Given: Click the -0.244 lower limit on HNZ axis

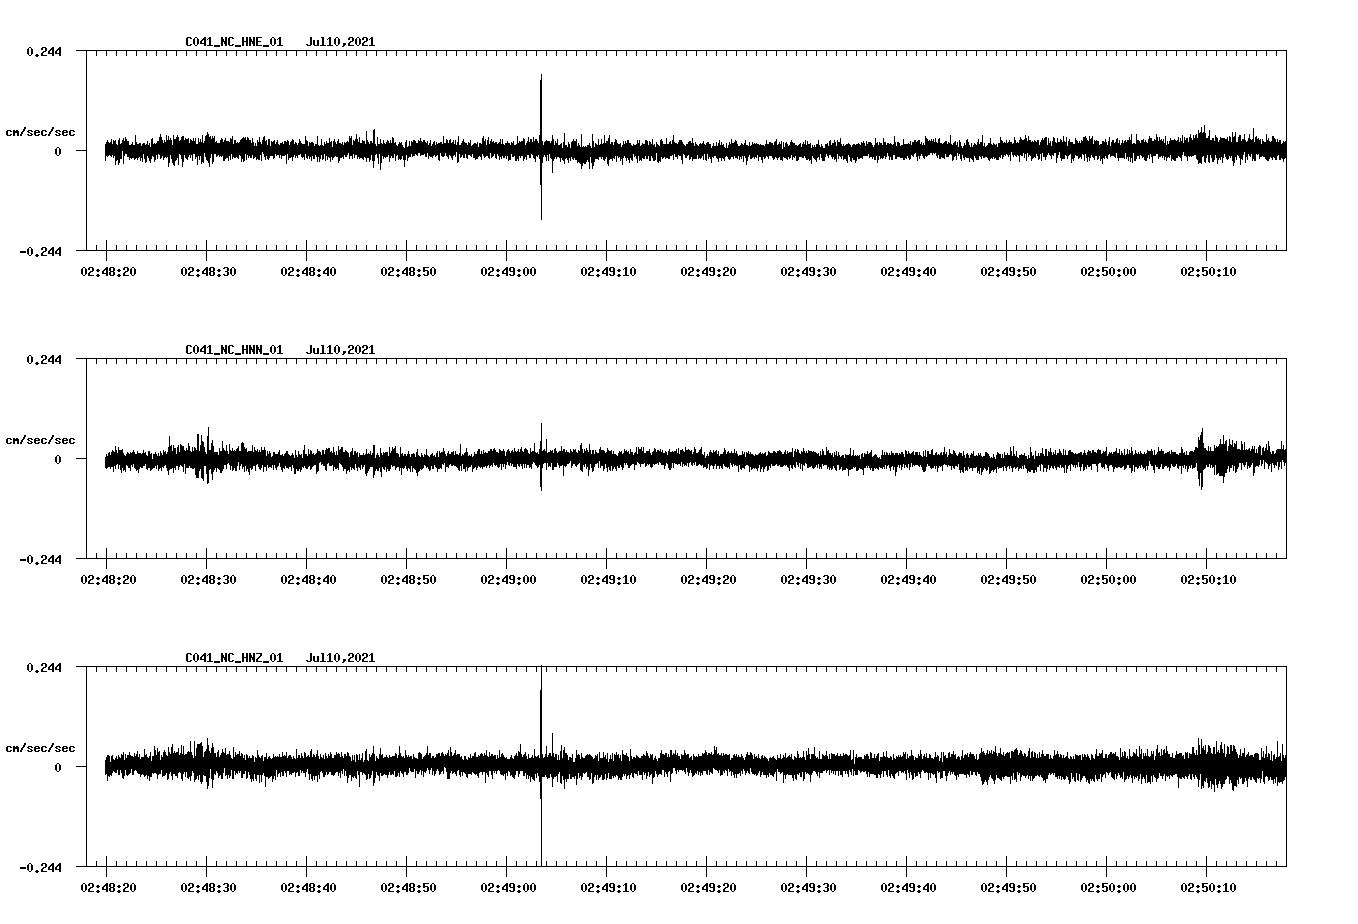Looking at the screenshot, I should (x=40, y=867).
